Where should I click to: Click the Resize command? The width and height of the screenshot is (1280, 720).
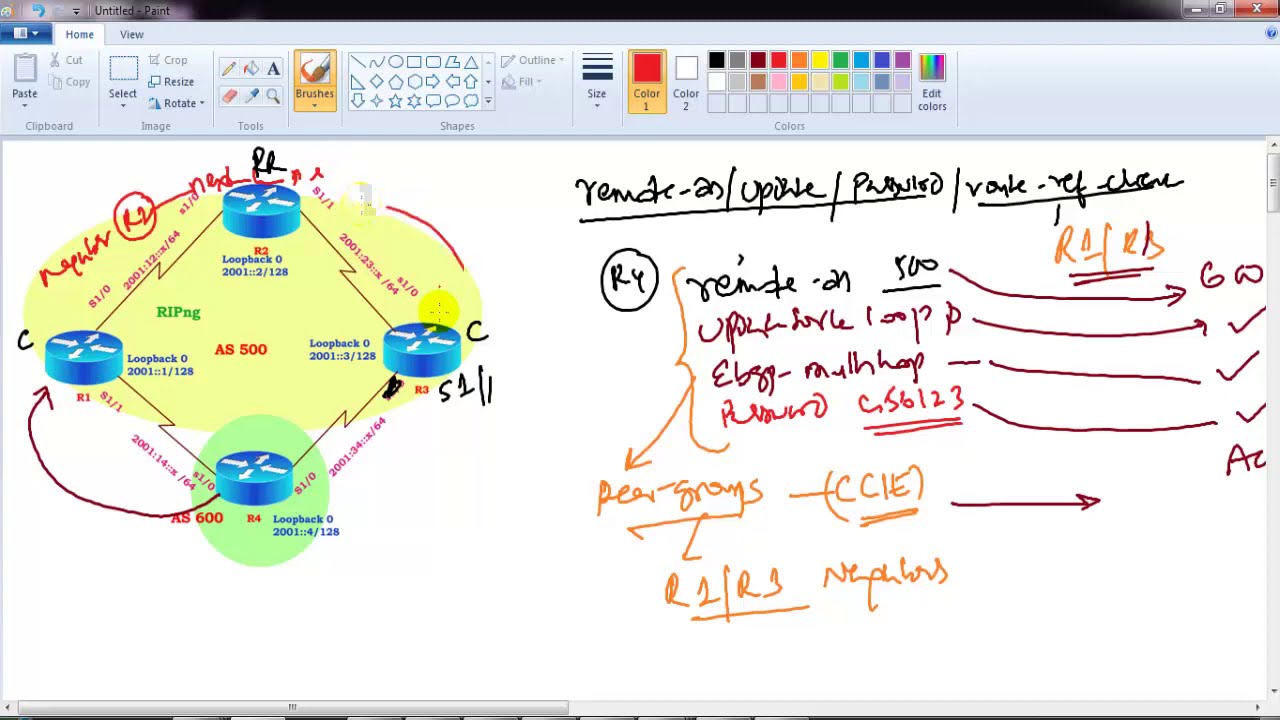pyautogui.click(x=171, y=82)
